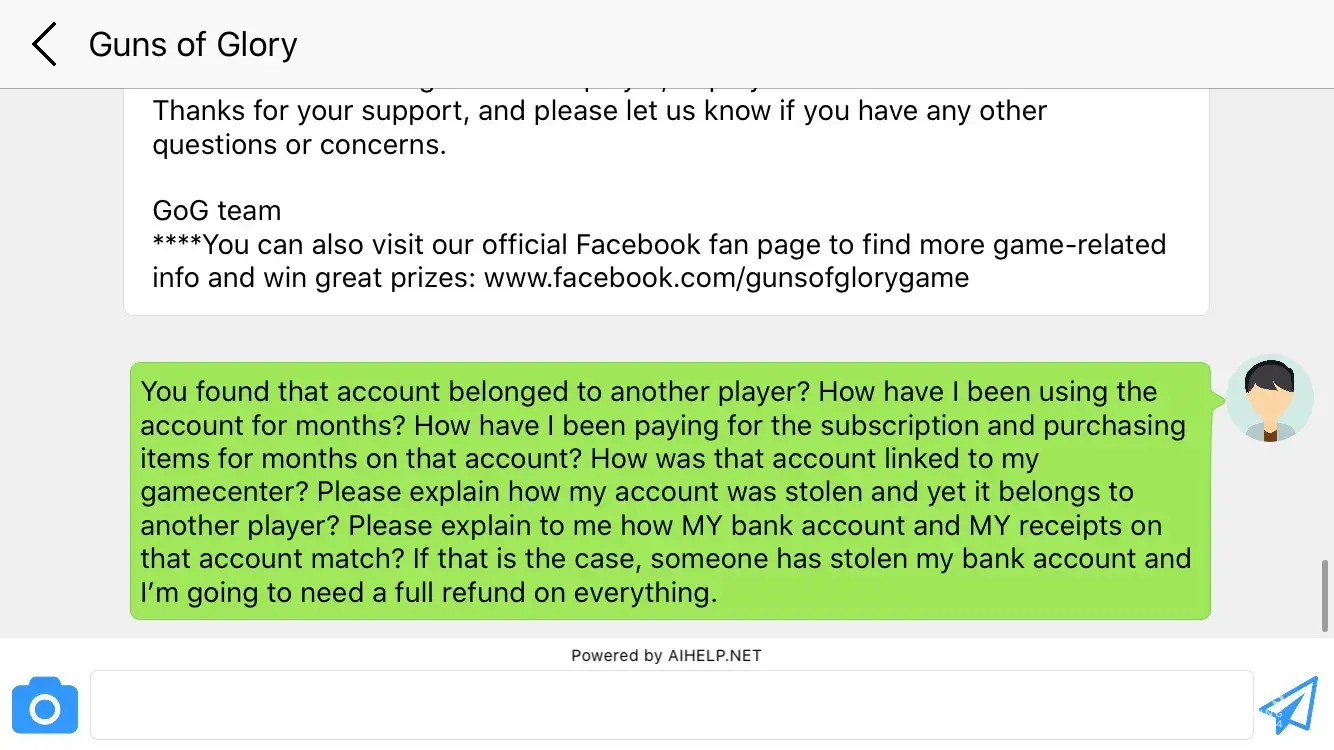Select the white GoG support reply bubble
This screenshot has width=1334, height=750.
coord(666,200)
